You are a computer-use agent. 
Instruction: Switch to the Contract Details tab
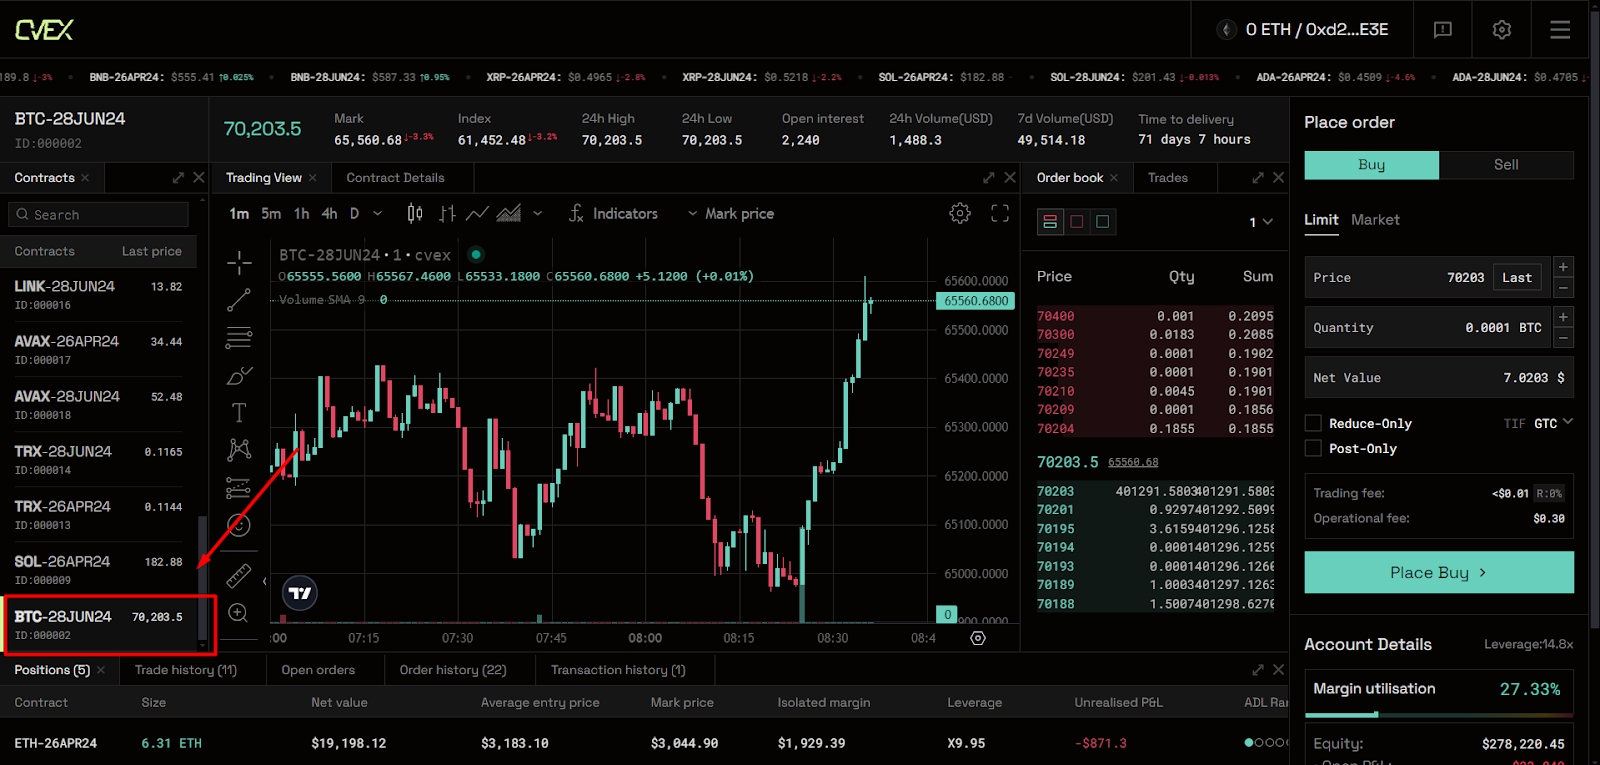click(x=395, y=178)
